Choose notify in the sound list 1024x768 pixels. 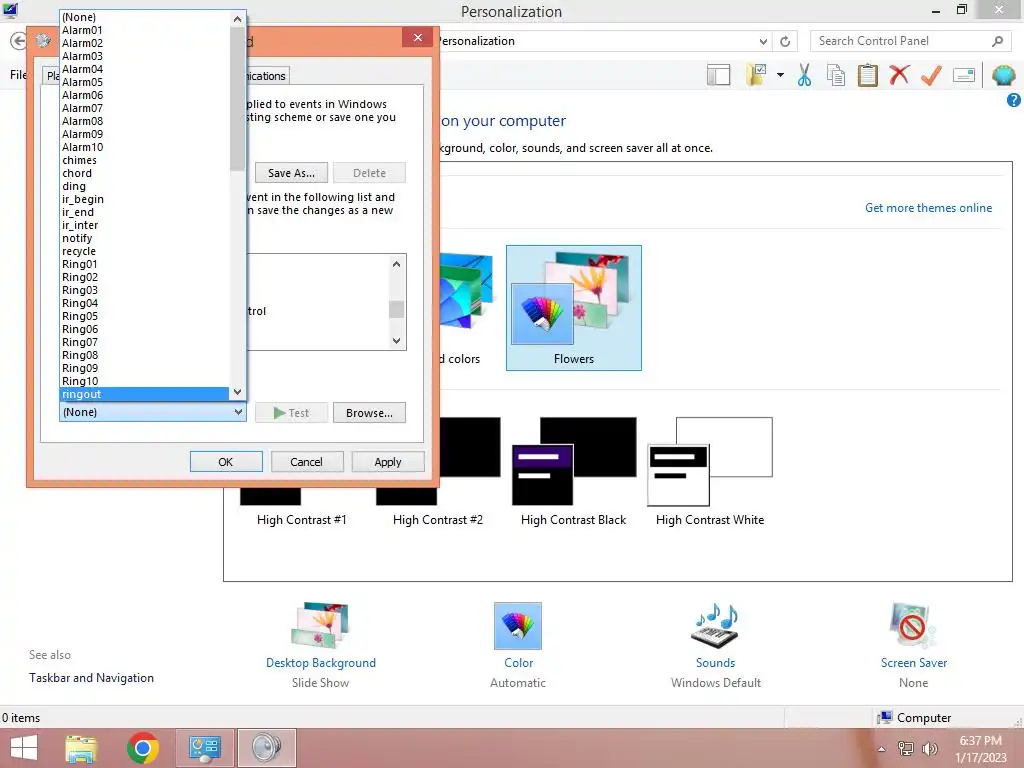coord(144,238)
